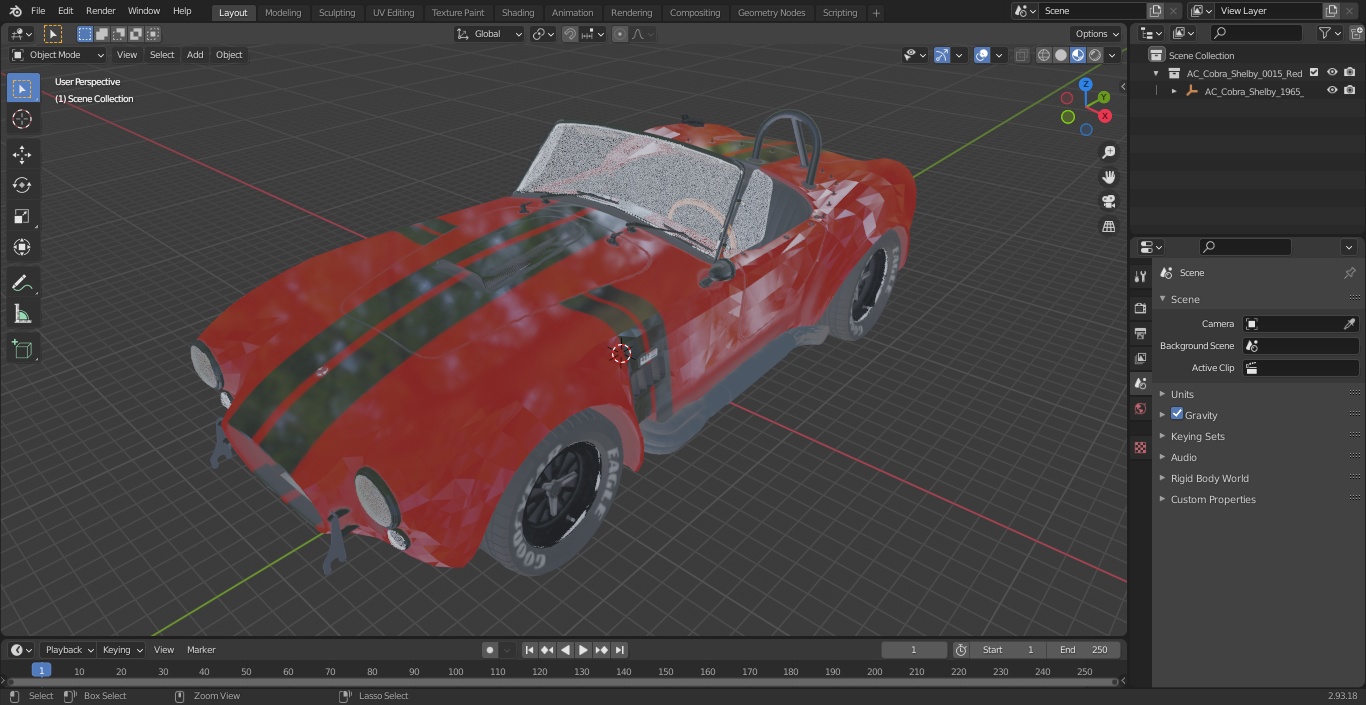Switch to the Sculpting workspace tab
Image resolution: width=1366 pixels, height=705 pixels.
[x=337, y=12]
